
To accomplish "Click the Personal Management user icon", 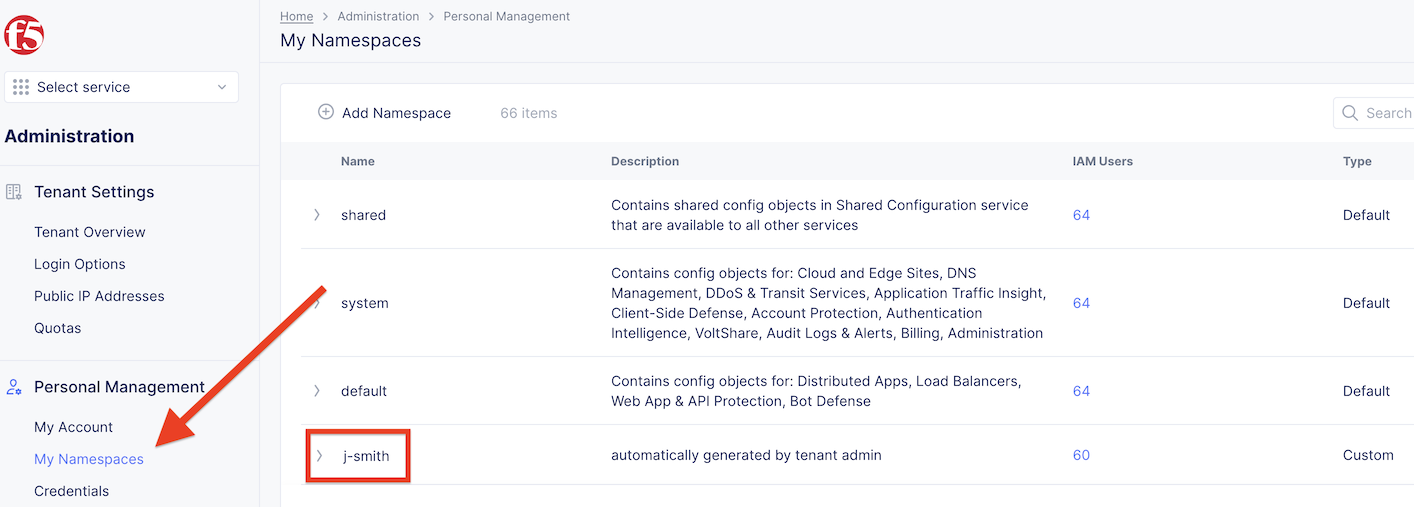I will [14, 387].
